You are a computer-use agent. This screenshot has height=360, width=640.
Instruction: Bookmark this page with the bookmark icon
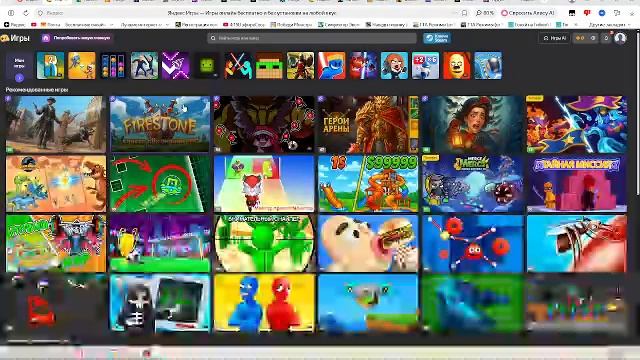coord(464,13)
